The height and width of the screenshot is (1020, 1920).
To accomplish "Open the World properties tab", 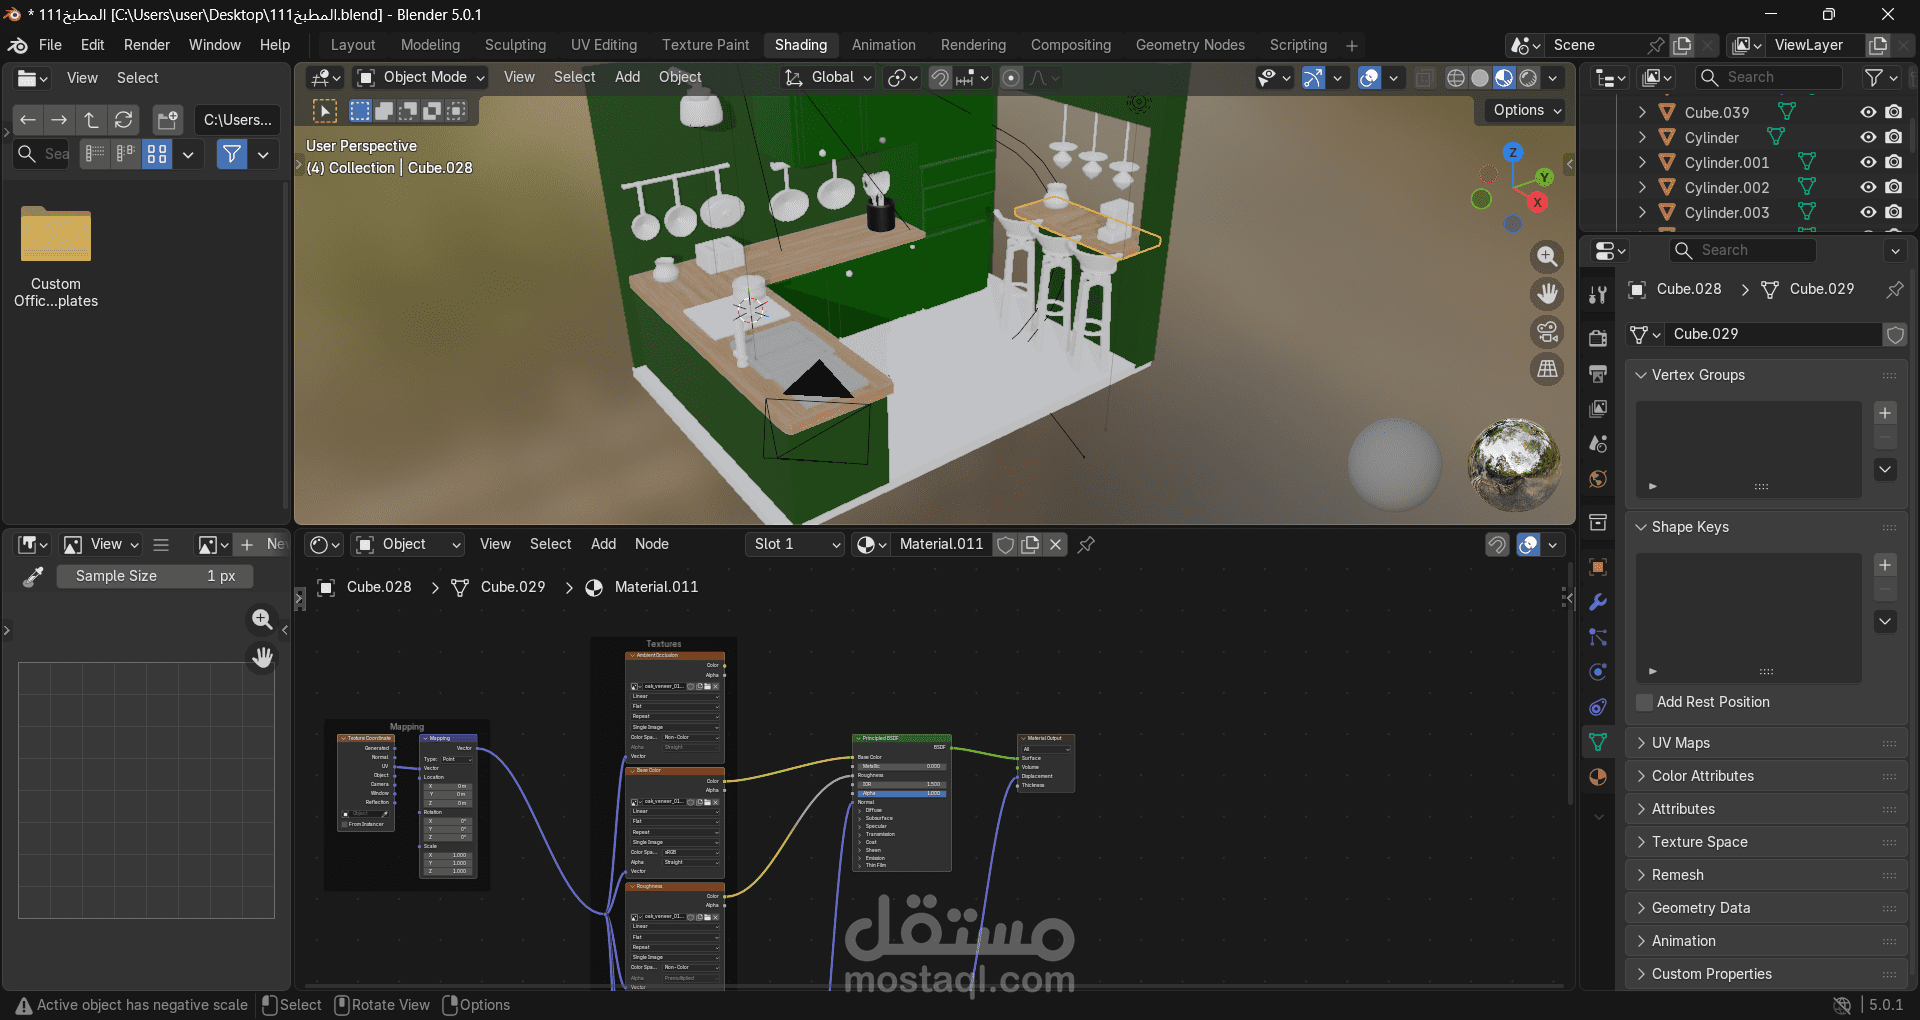I will [1598, 479].
